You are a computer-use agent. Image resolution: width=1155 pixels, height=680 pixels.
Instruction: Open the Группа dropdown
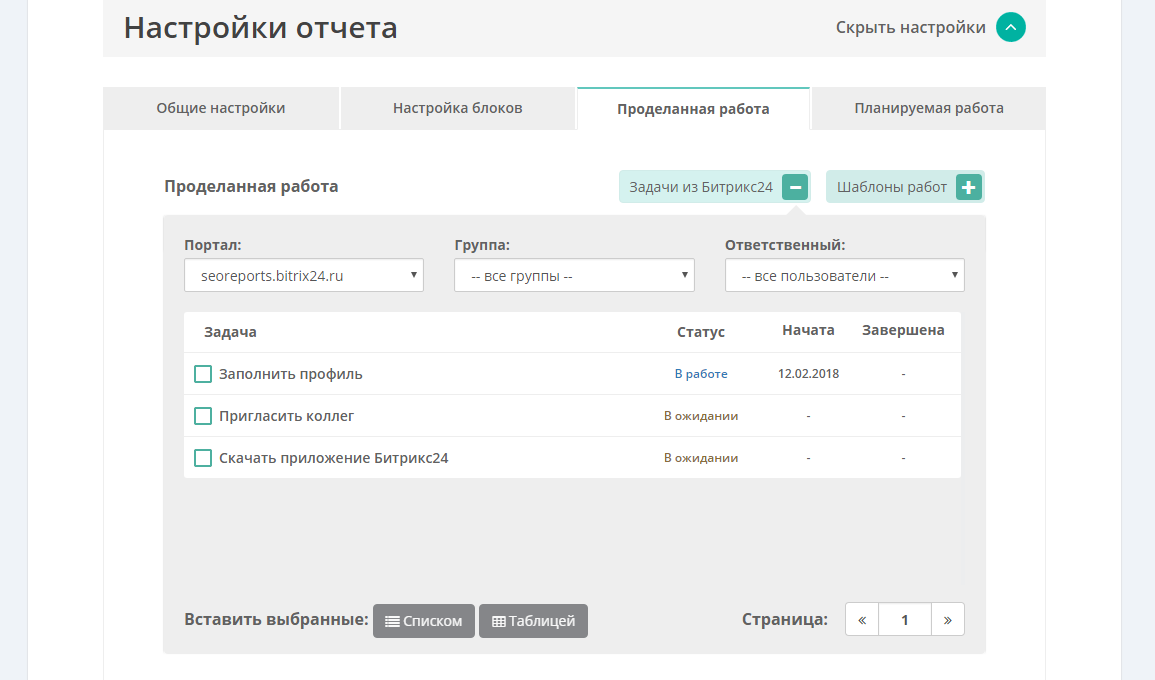(574, 276)
